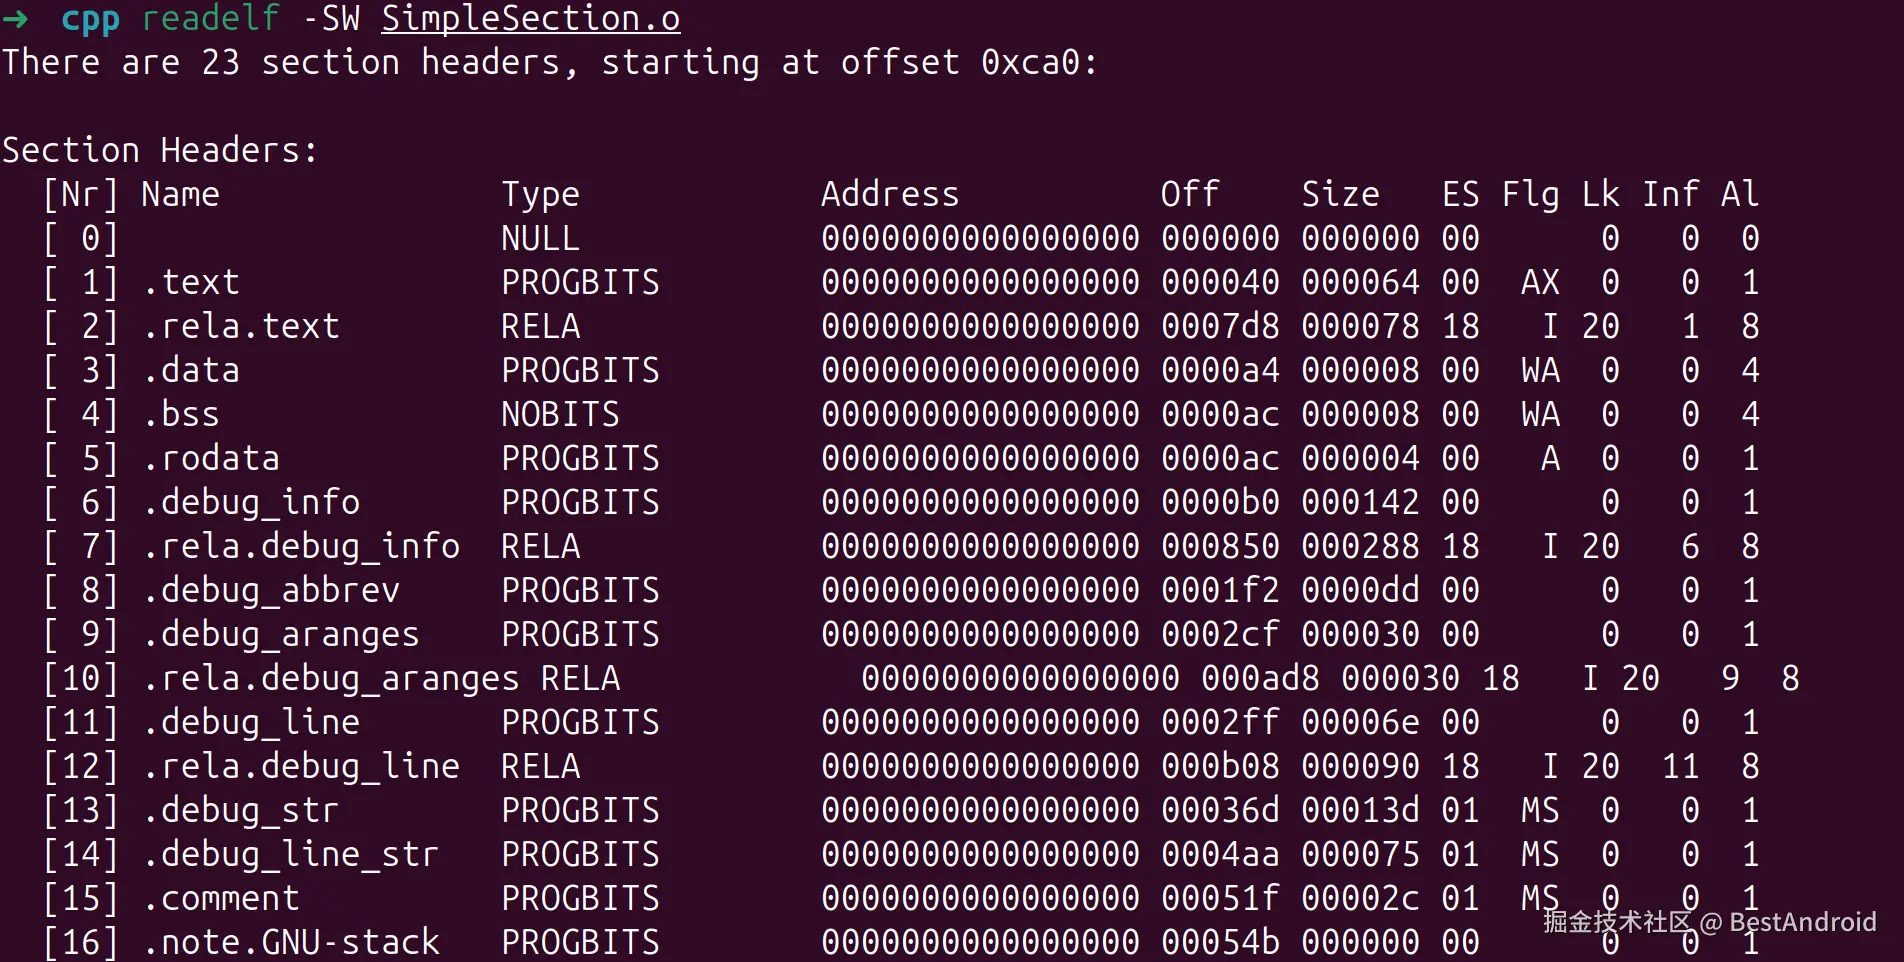The image size is (1904, 962).
Task: Click the Type column header
Action: point(540,194)
